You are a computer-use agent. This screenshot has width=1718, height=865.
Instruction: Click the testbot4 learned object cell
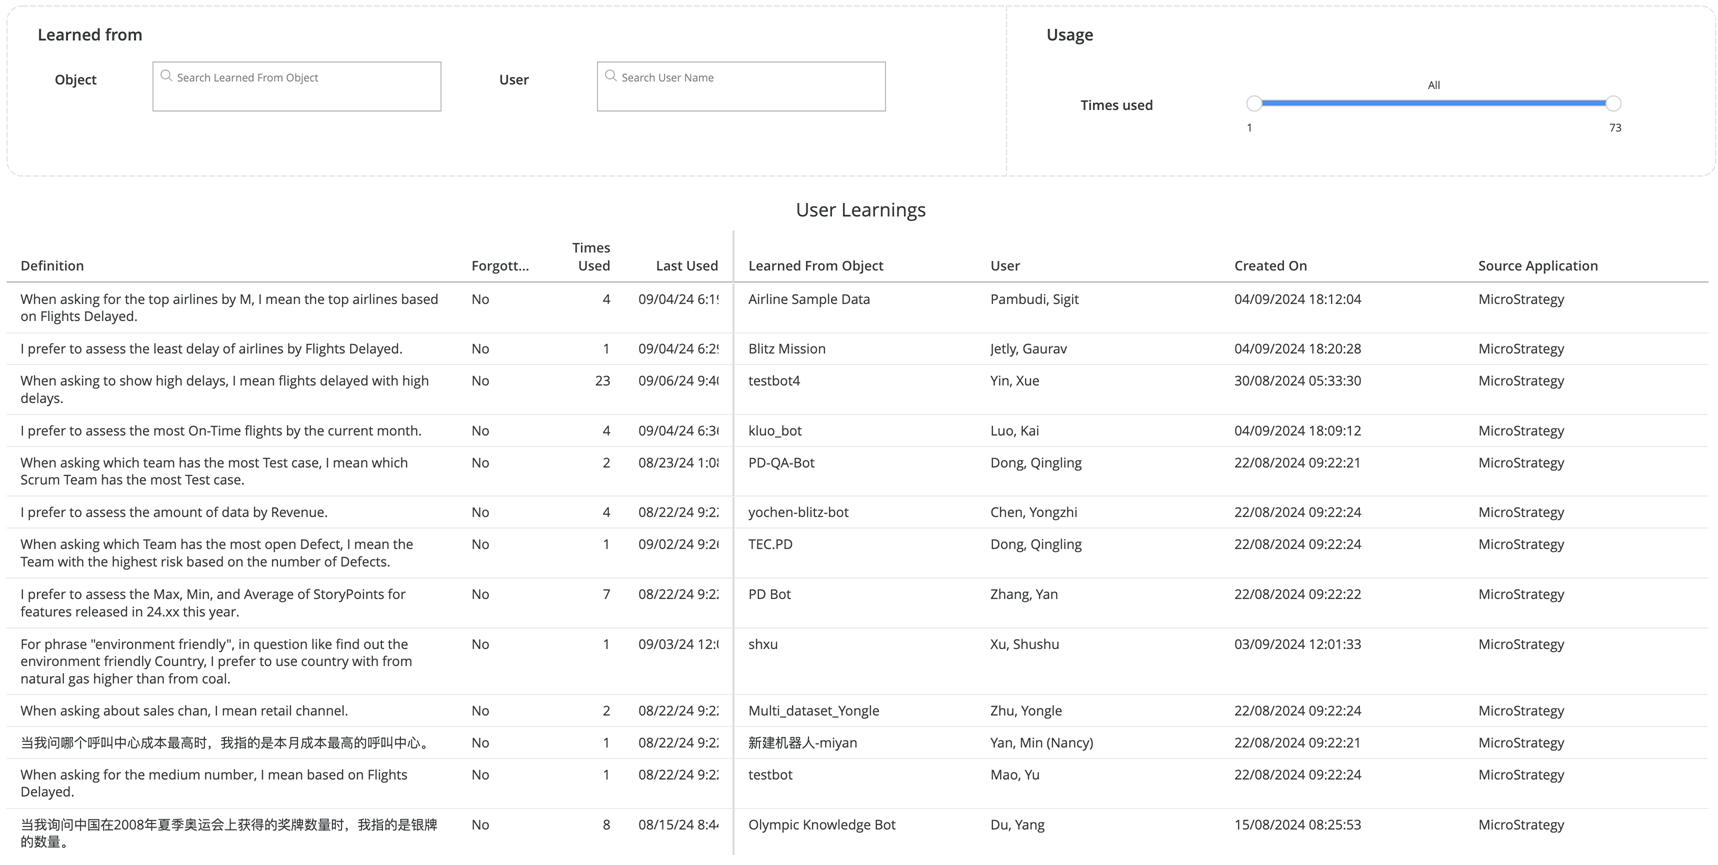(773, 381)
